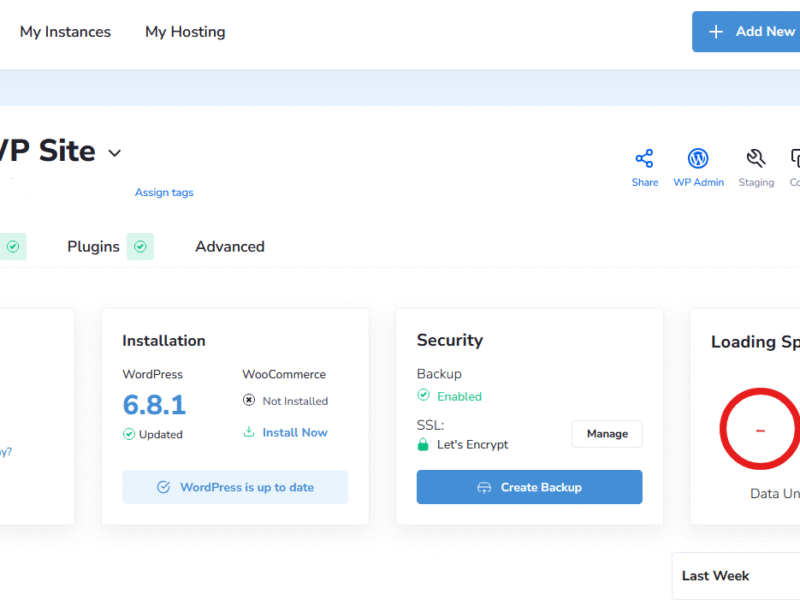Image resolution: width=800 pixels, height=600 pixels.
Task: Click the Install Now WooCommerce link
Action: (x=294, y=432)
